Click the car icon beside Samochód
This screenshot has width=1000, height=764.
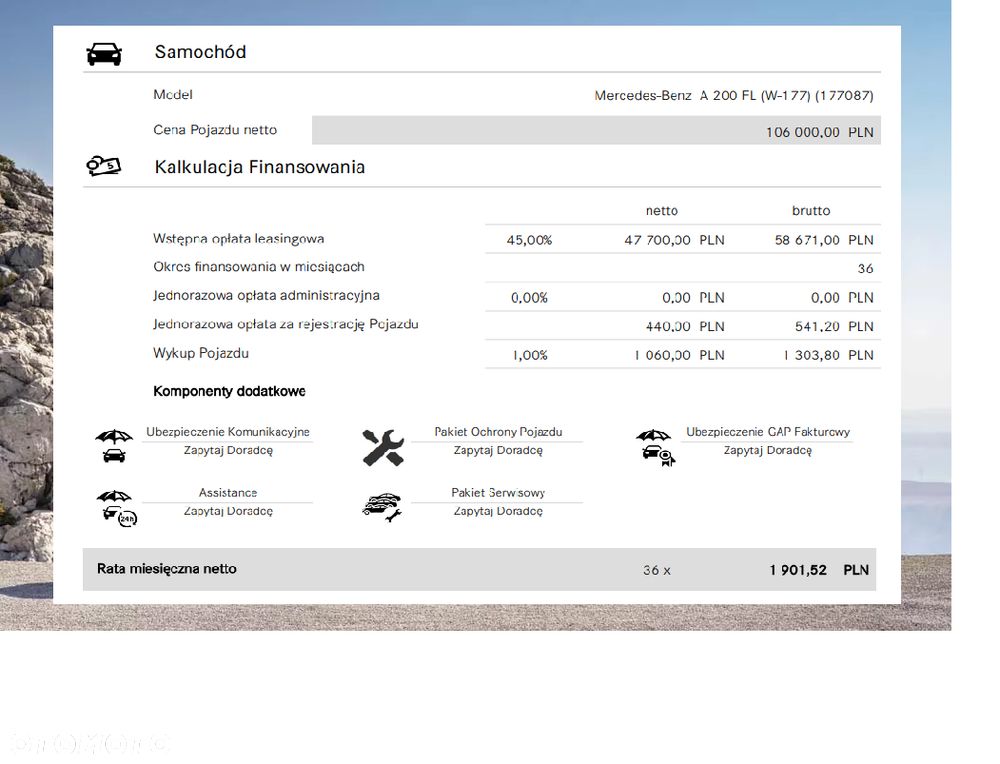(x=104, y=54)
